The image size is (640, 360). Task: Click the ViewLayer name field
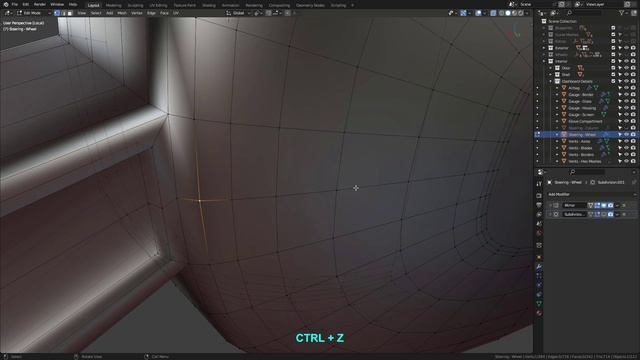point(604,4)
